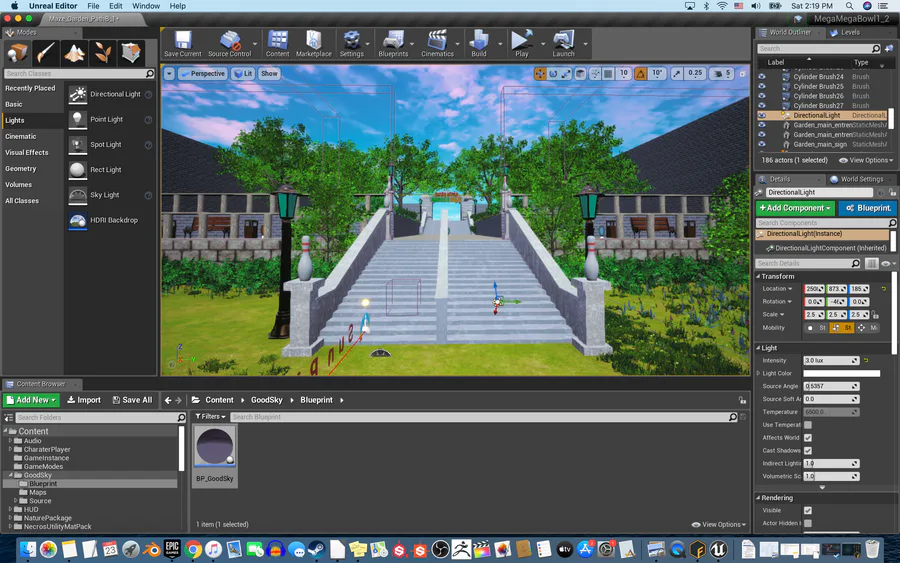Click the Blueprint button in Details
The width and height of the screenshot is (900, 563).
[867, 208]
